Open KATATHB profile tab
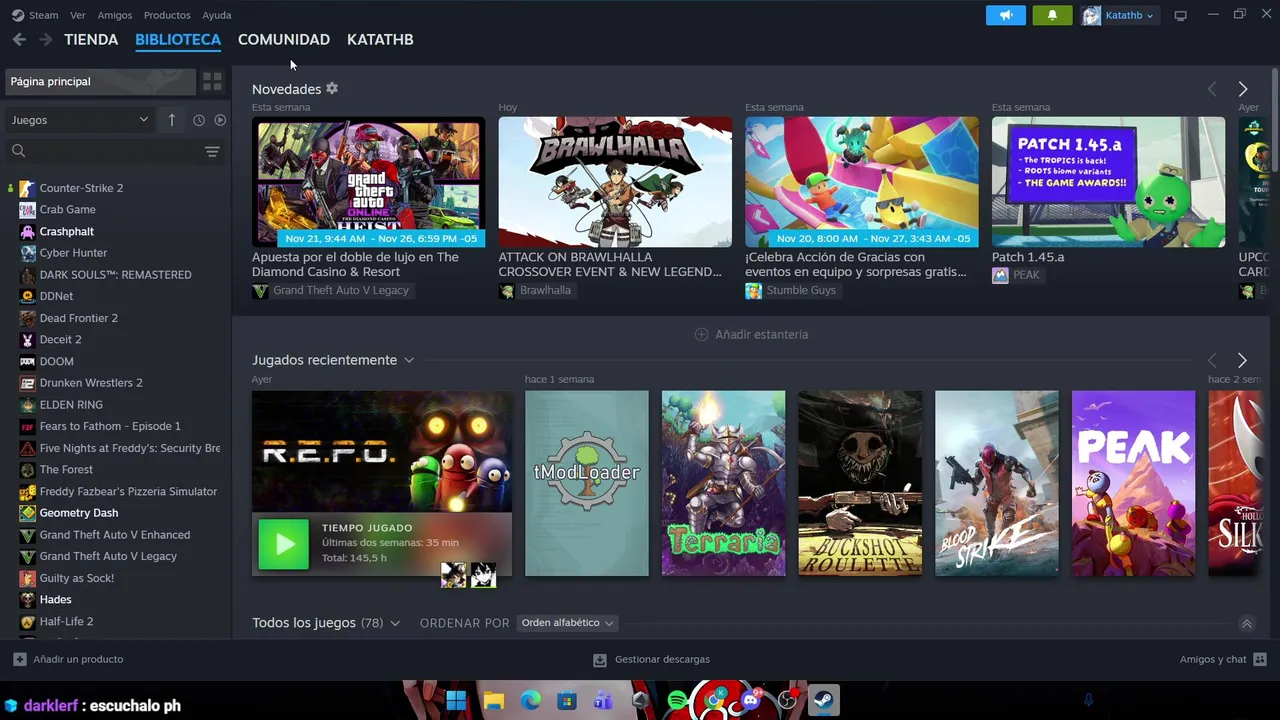The width and height of the screenshot is (1280, 720). click(380, 39)
